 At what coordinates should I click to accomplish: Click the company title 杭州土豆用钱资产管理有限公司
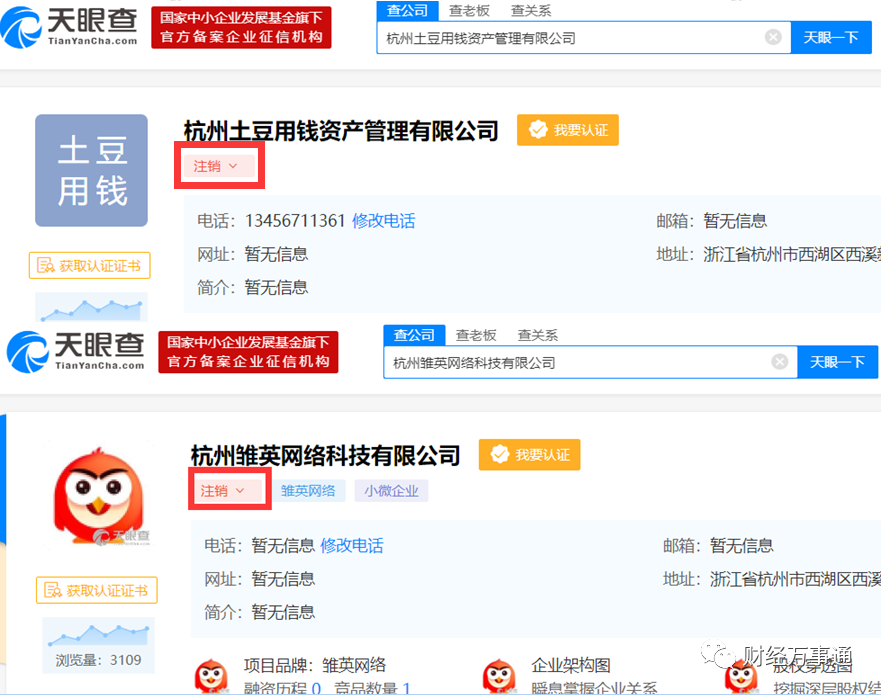(341, 131)
